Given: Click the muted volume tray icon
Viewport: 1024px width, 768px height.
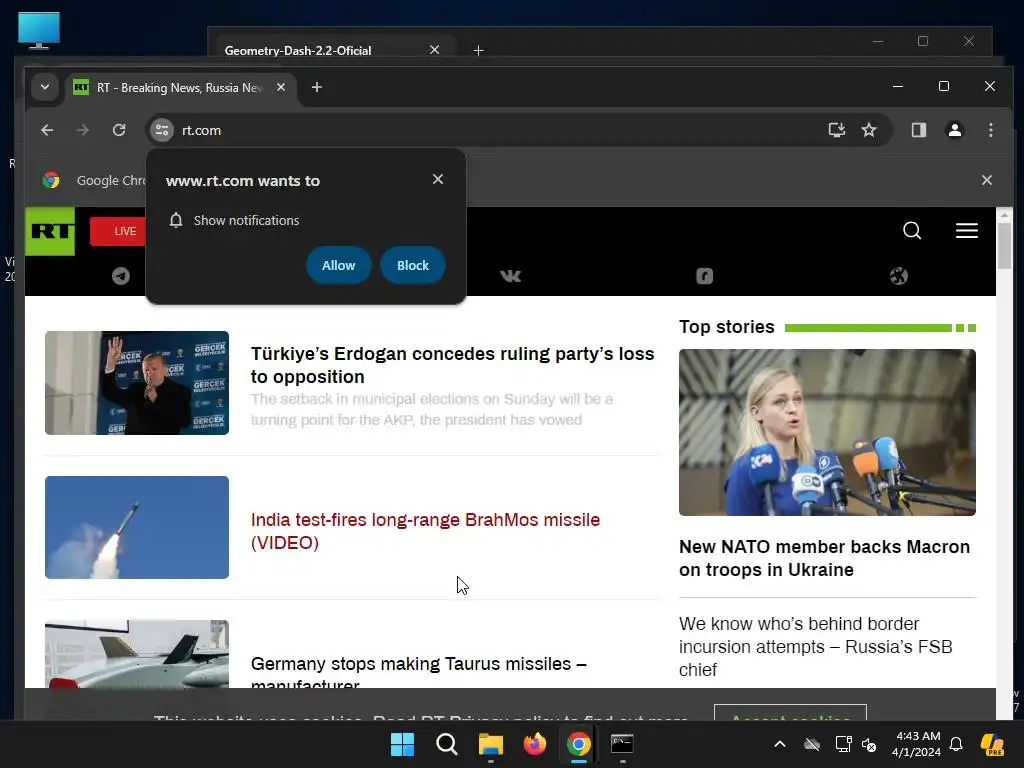Looking at the screenshot, I should [x=869, y=744].
